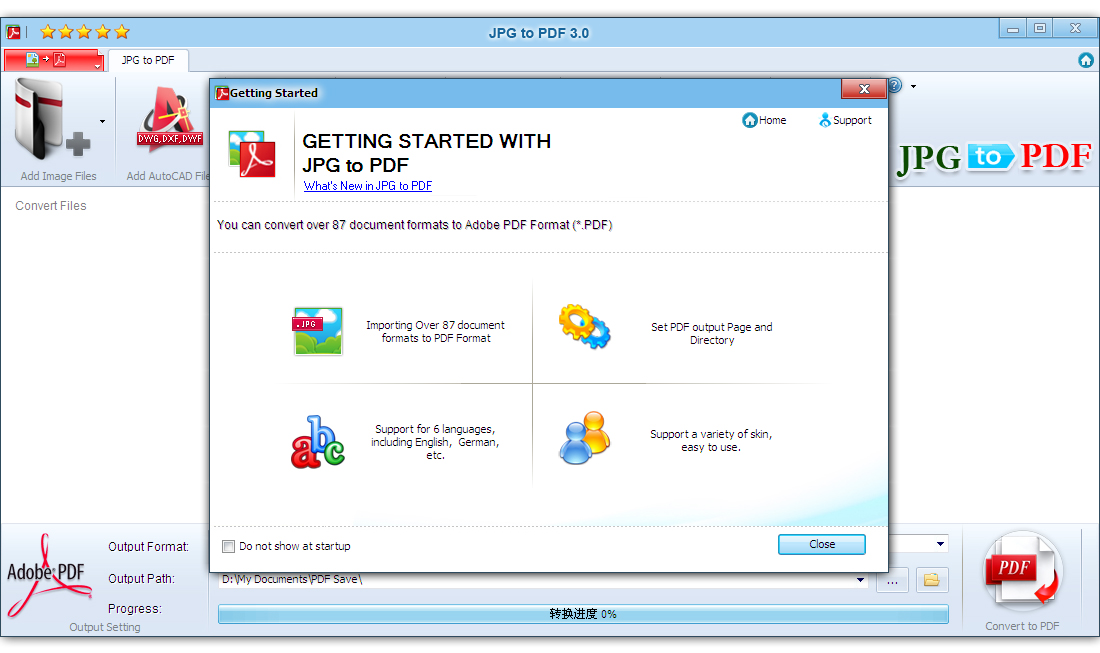Click the abc languages icon
Screen dimensions: 1100x653
(x=318, y=442)
